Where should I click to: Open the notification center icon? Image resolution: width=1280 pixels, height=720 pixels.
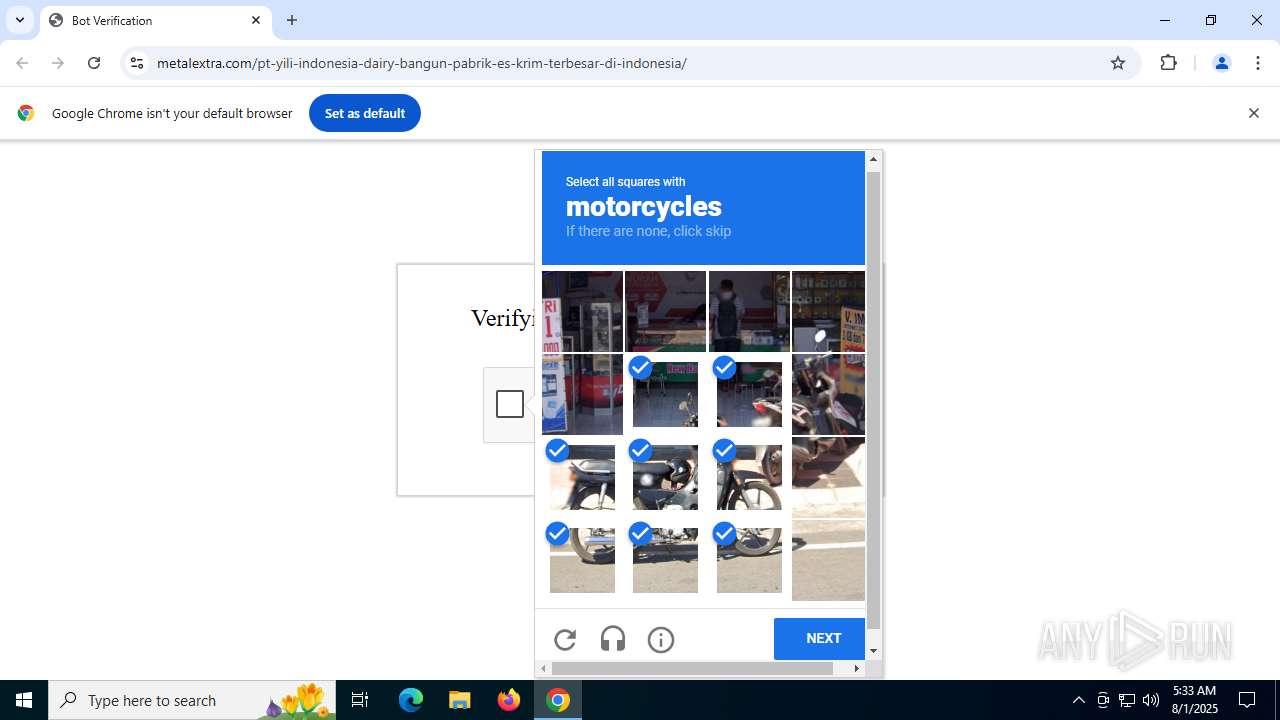(x=1247, y=700)
